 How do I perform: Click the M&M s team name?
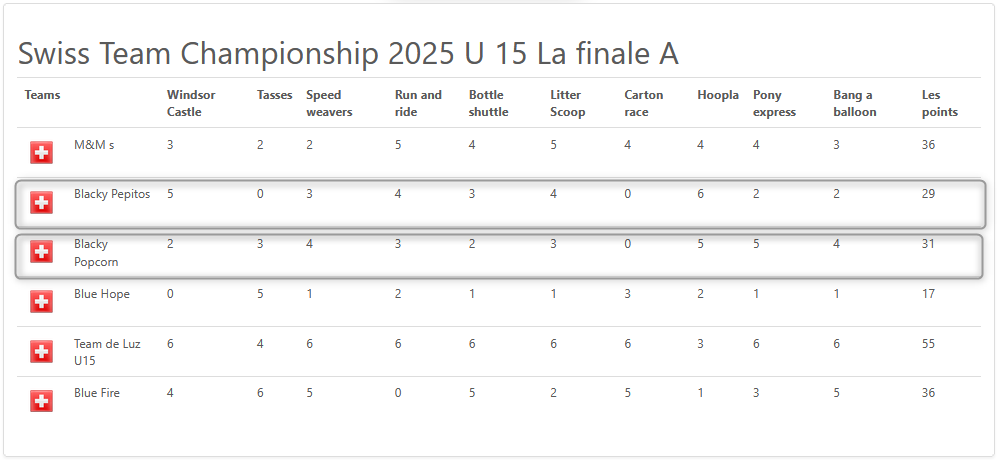94,145
